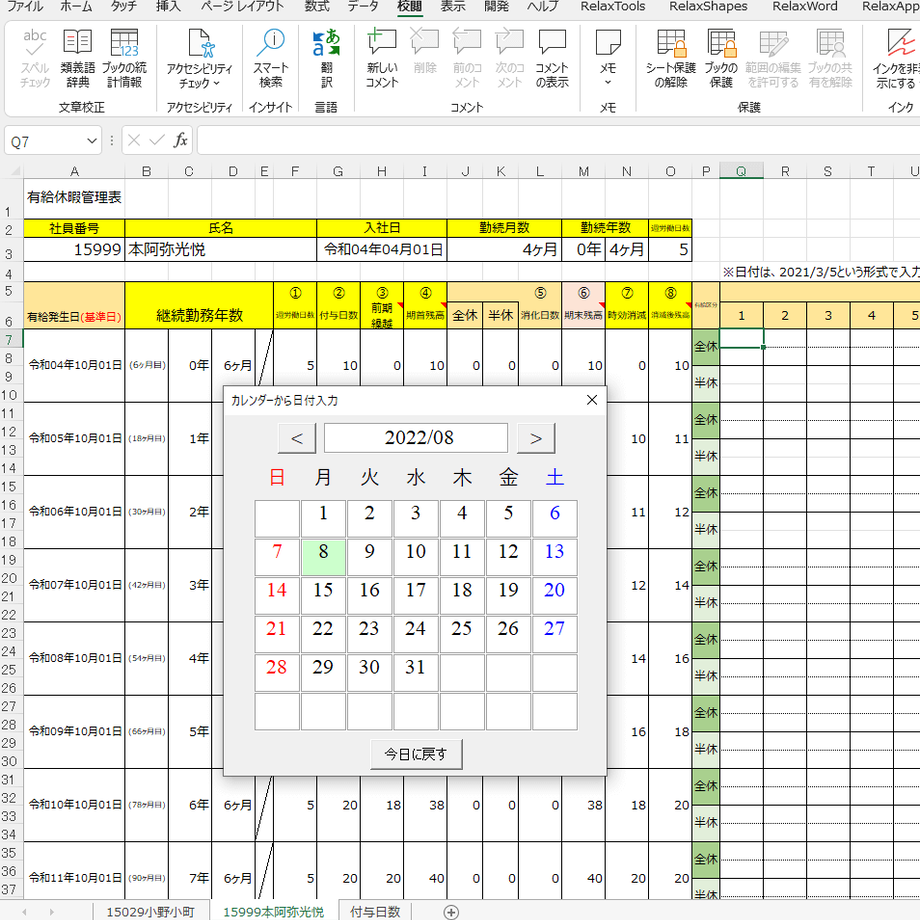
Task: Click the 有給休暇管理表 title cell
Action: tap(74, 198)
